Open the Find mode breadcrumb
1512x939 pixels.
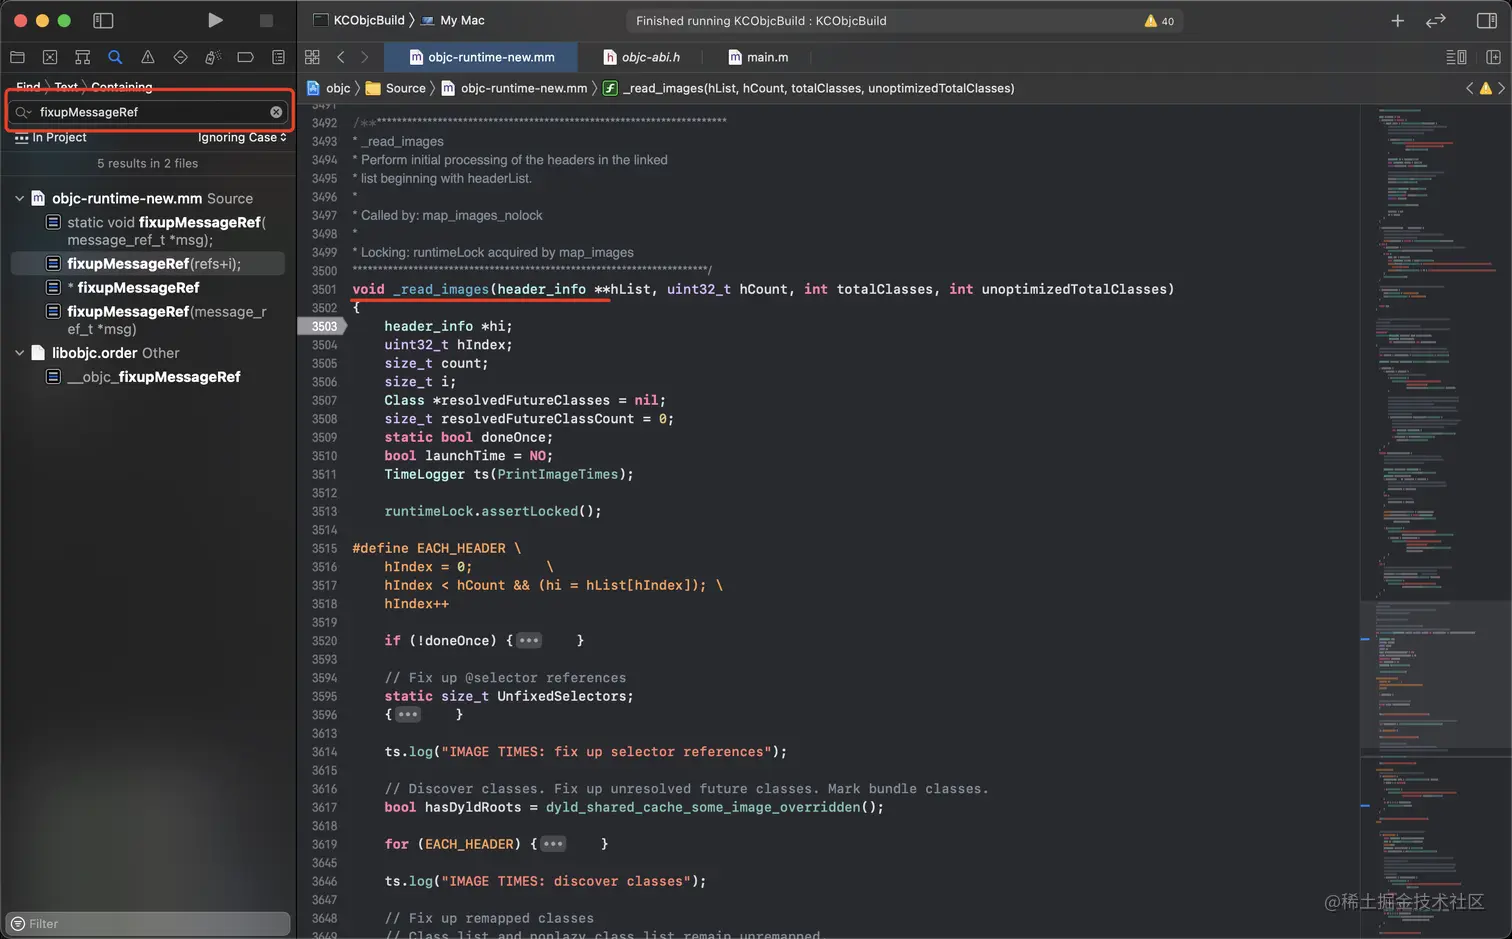pos(28,87)
